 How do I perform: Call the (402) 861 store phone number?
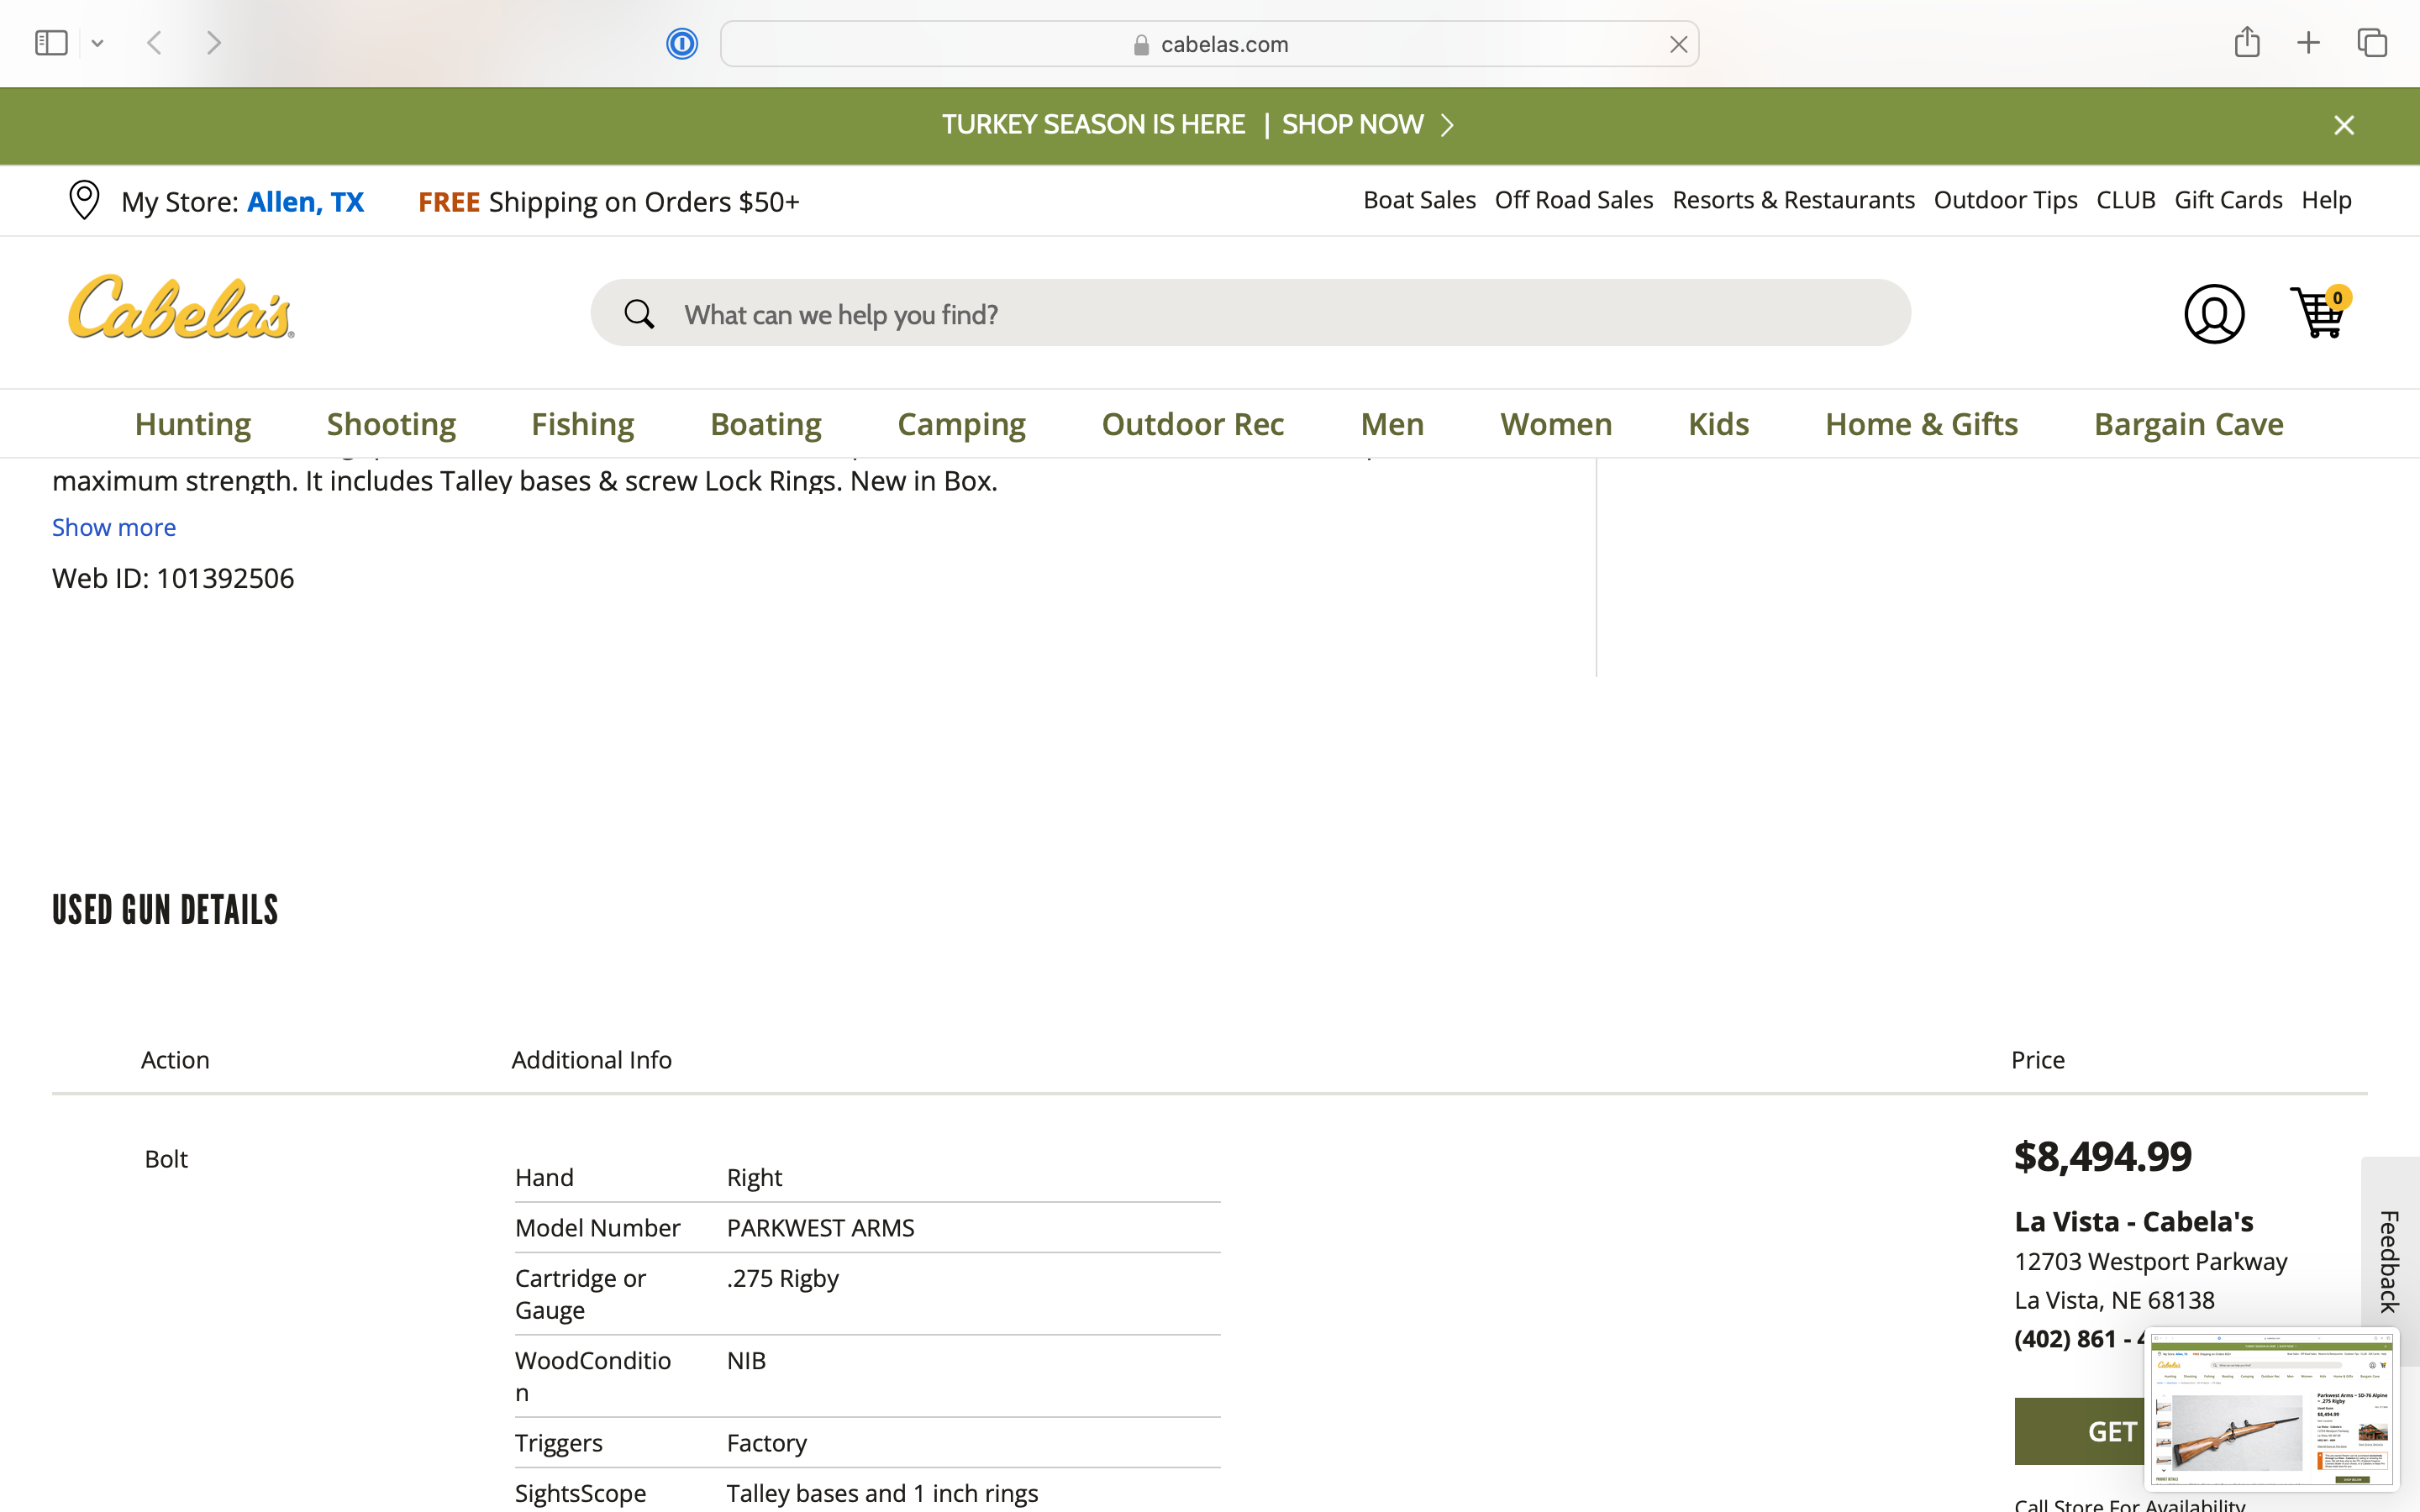click(x=2078, y=1339)
